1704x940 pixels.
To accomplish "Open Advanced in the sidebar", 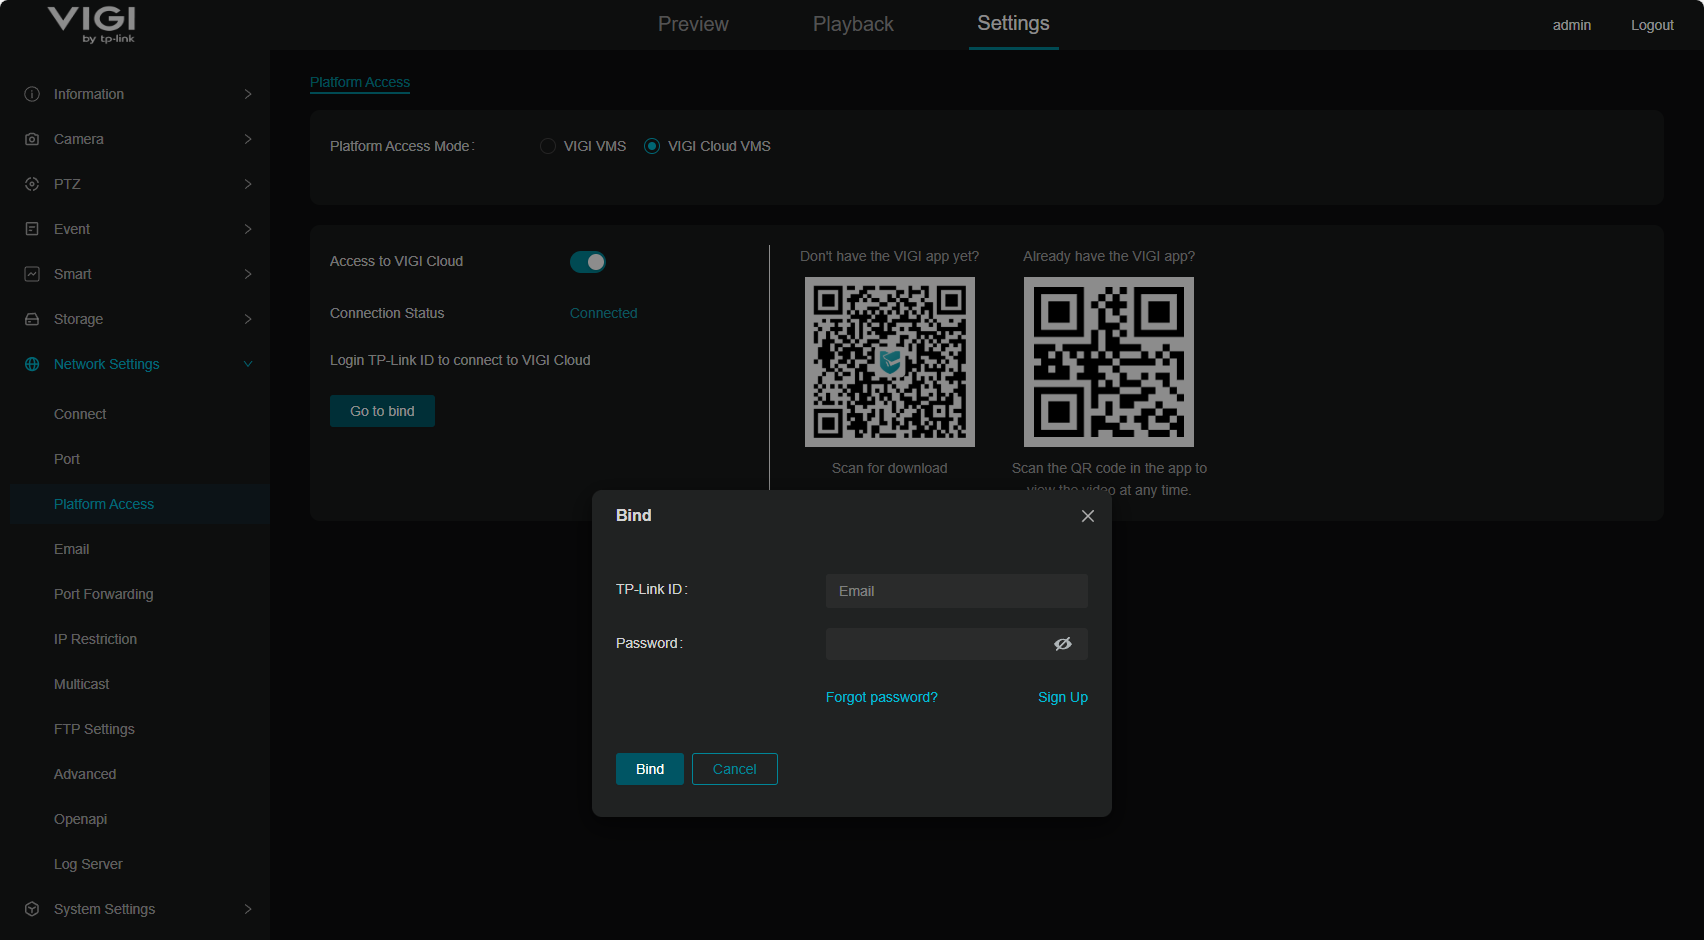I will (x=85, y=774).
